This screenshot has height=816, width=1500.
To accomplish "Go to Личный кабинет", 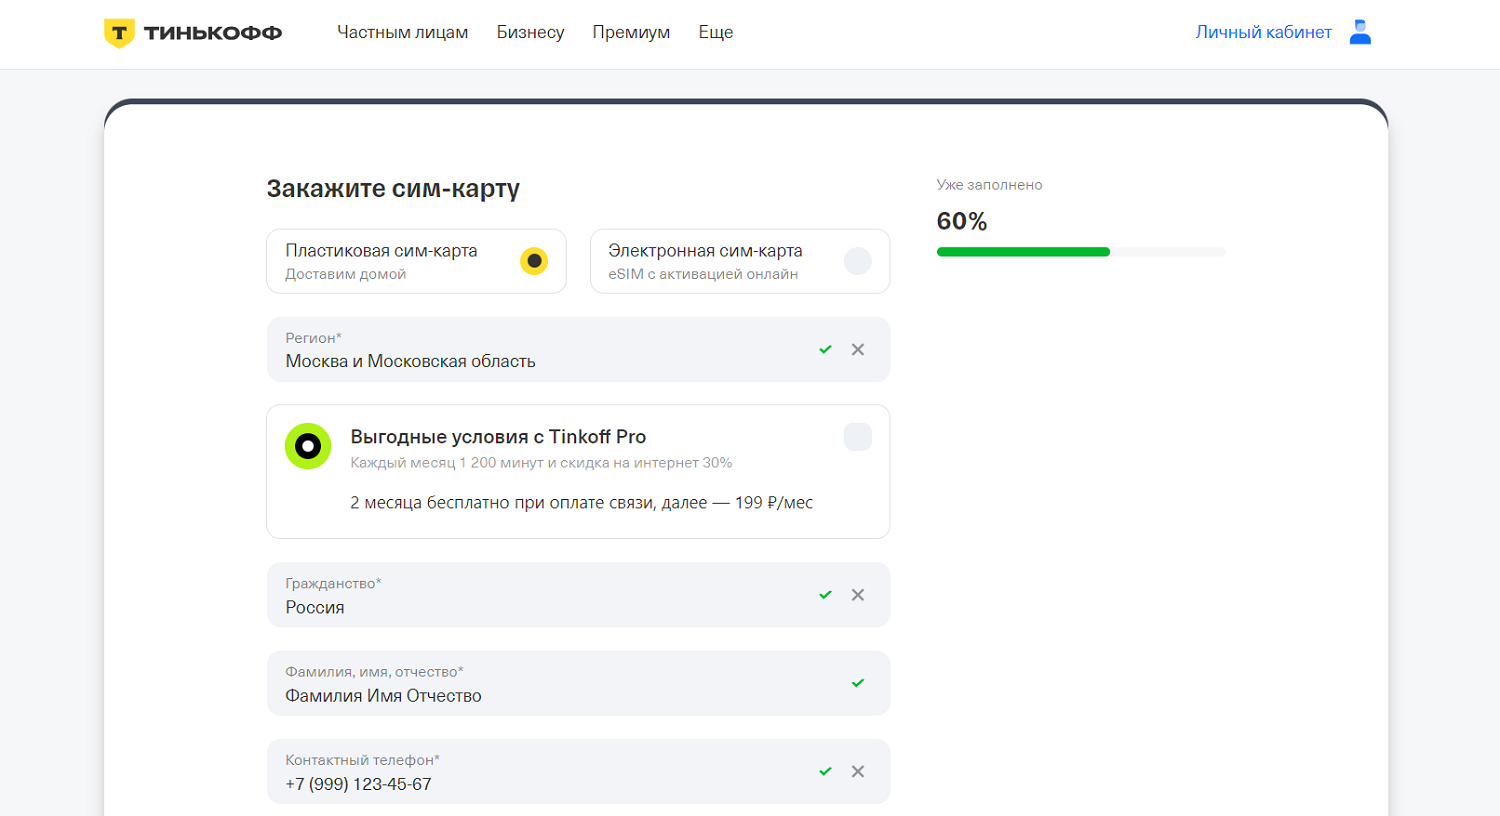I will 1264,32.
